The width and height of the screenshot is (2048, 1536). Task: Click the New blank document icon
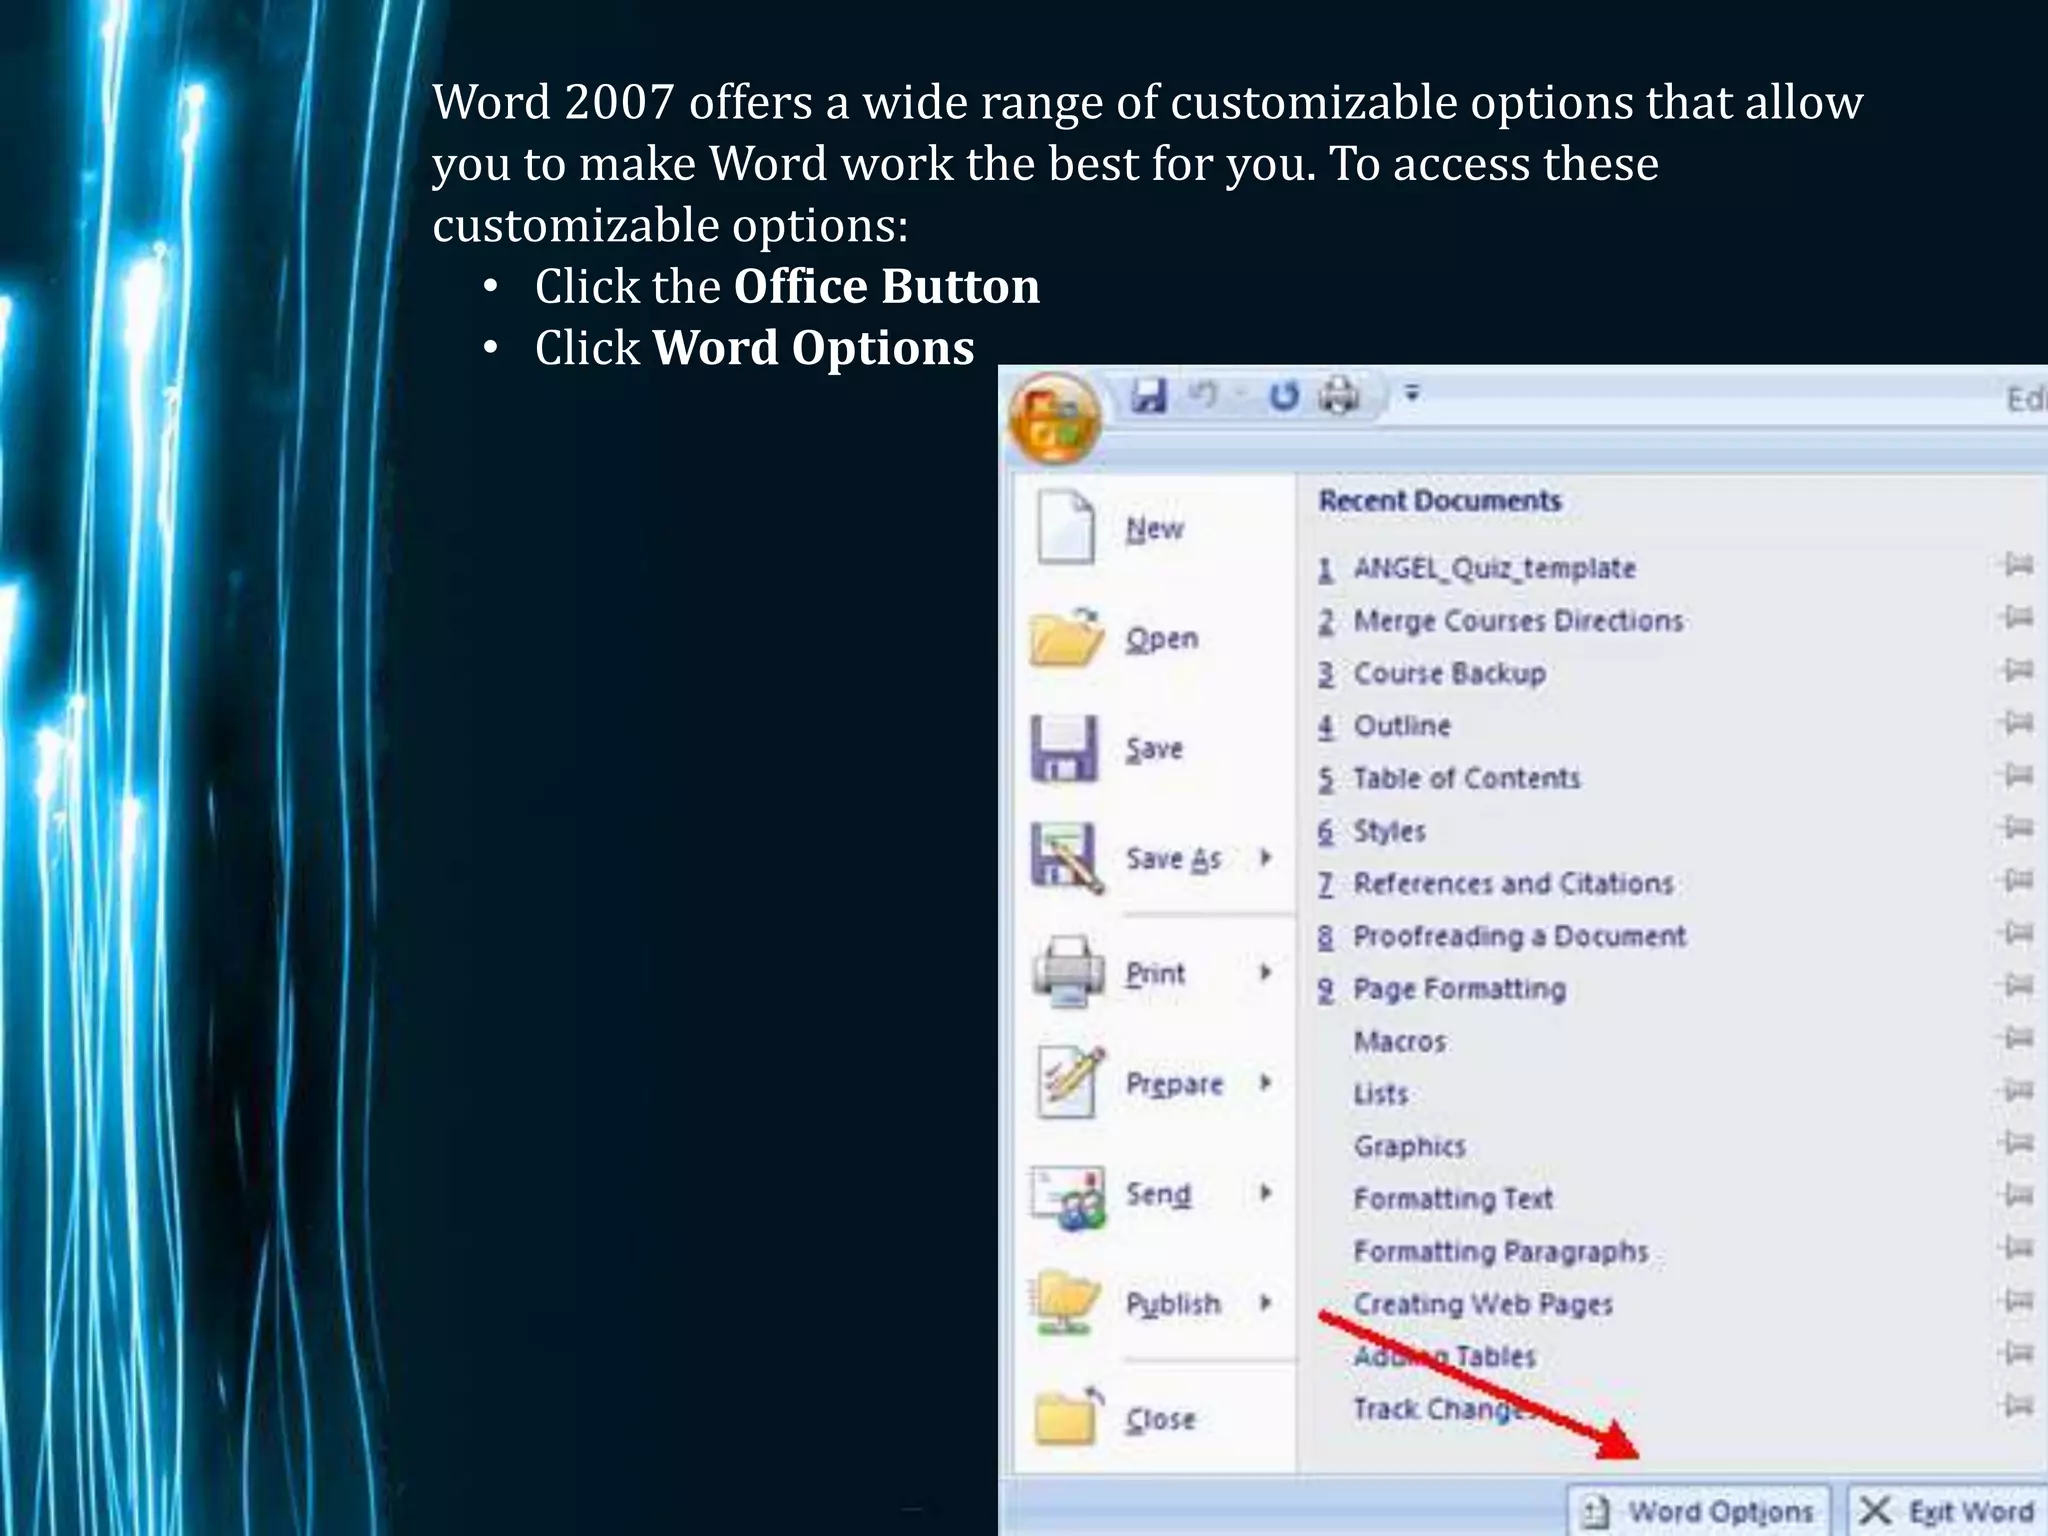coord(1065,527)
